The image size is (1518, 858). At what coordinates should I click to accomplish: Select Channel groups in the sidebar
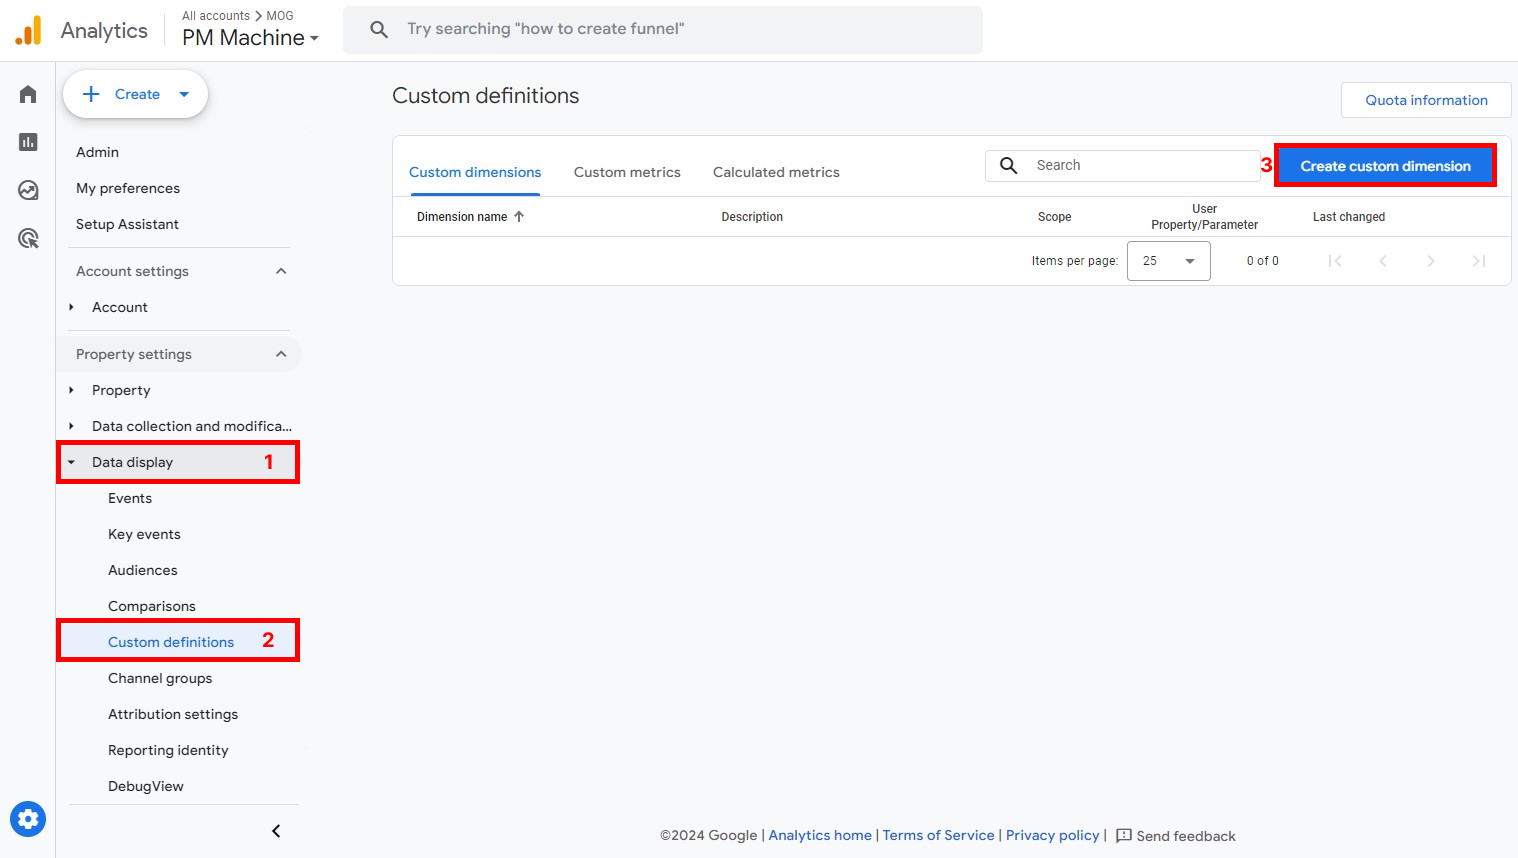(160, 678)
